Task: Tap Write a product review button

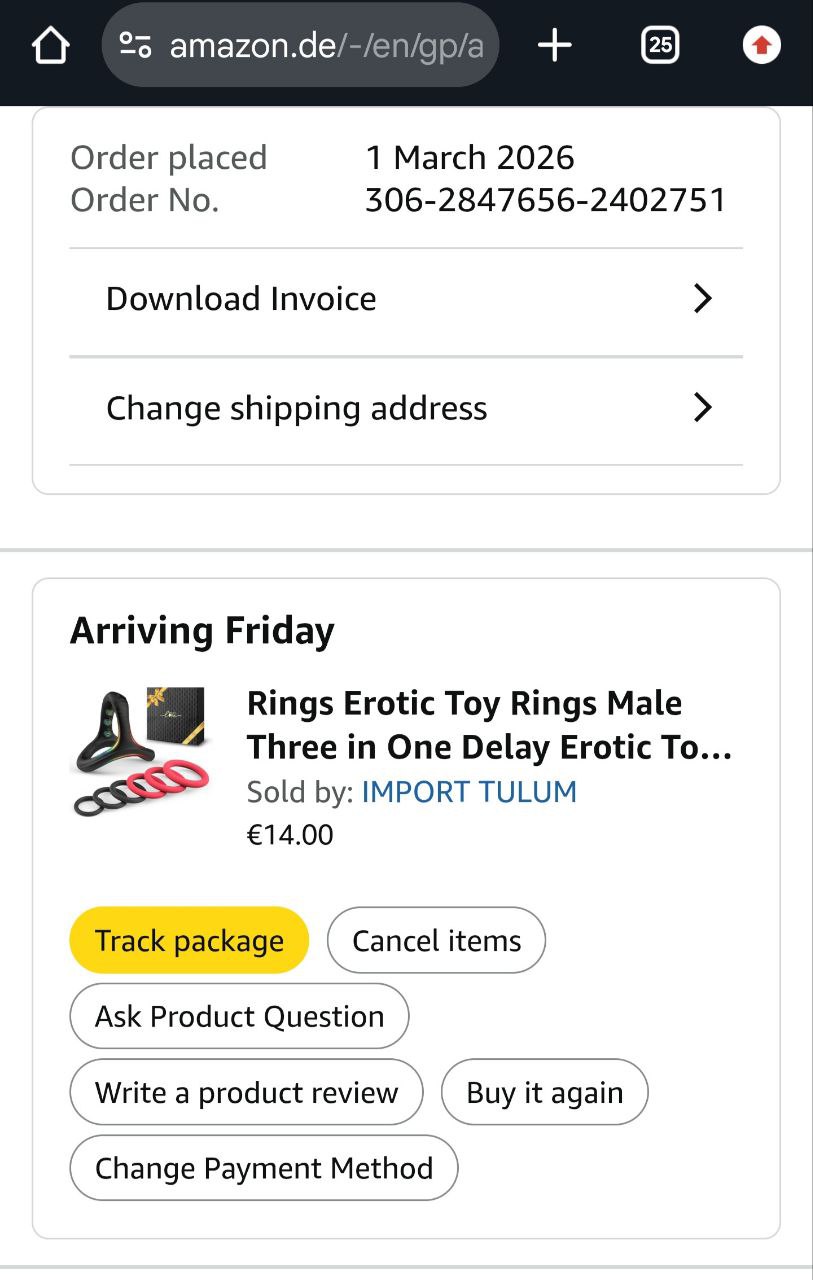Action: click(246, 1092)
